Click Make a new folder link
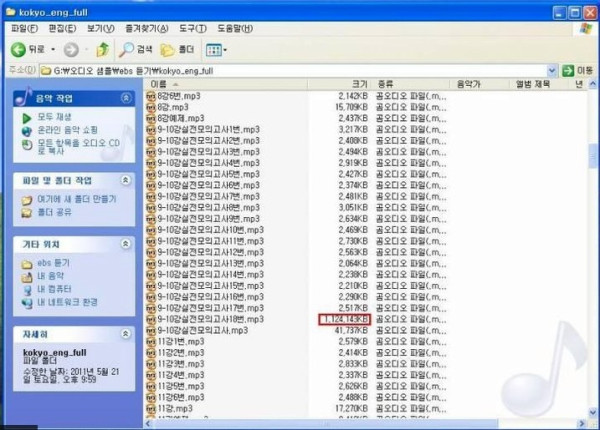Image resolution: width=600 pixels, height=430 pixels. tap(77, 199)
